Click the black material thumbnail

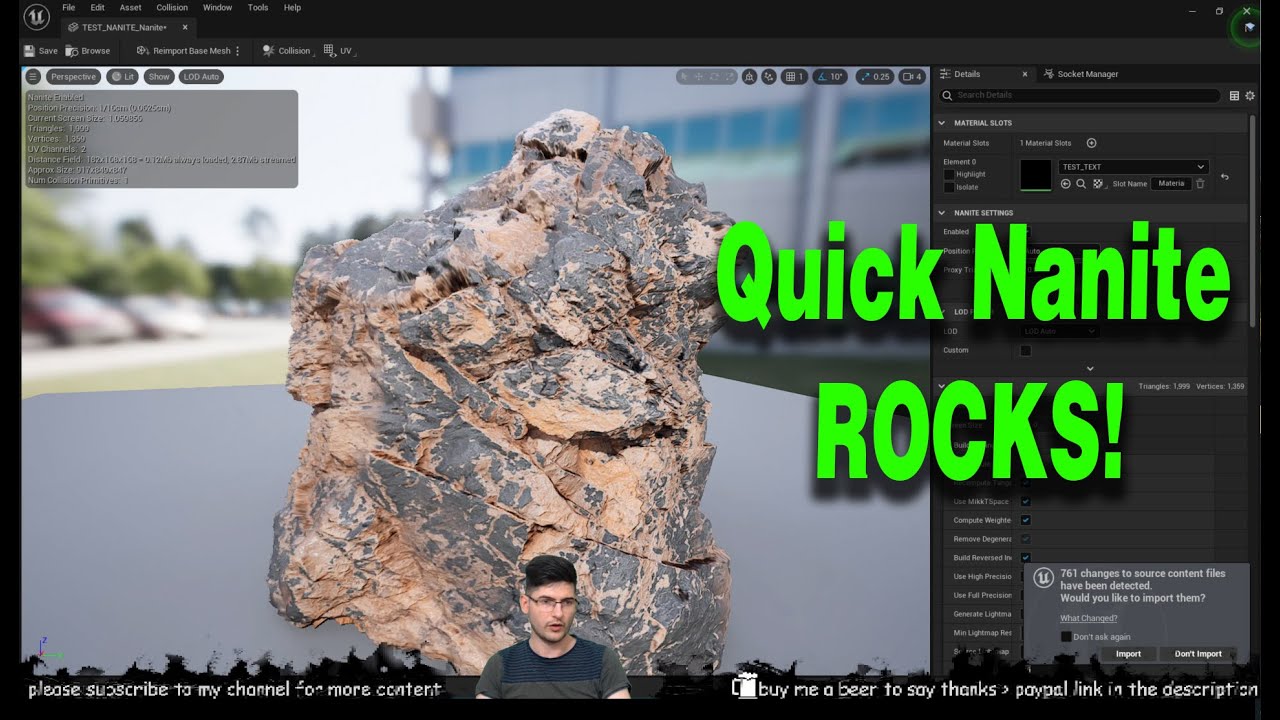[1035, 175]
